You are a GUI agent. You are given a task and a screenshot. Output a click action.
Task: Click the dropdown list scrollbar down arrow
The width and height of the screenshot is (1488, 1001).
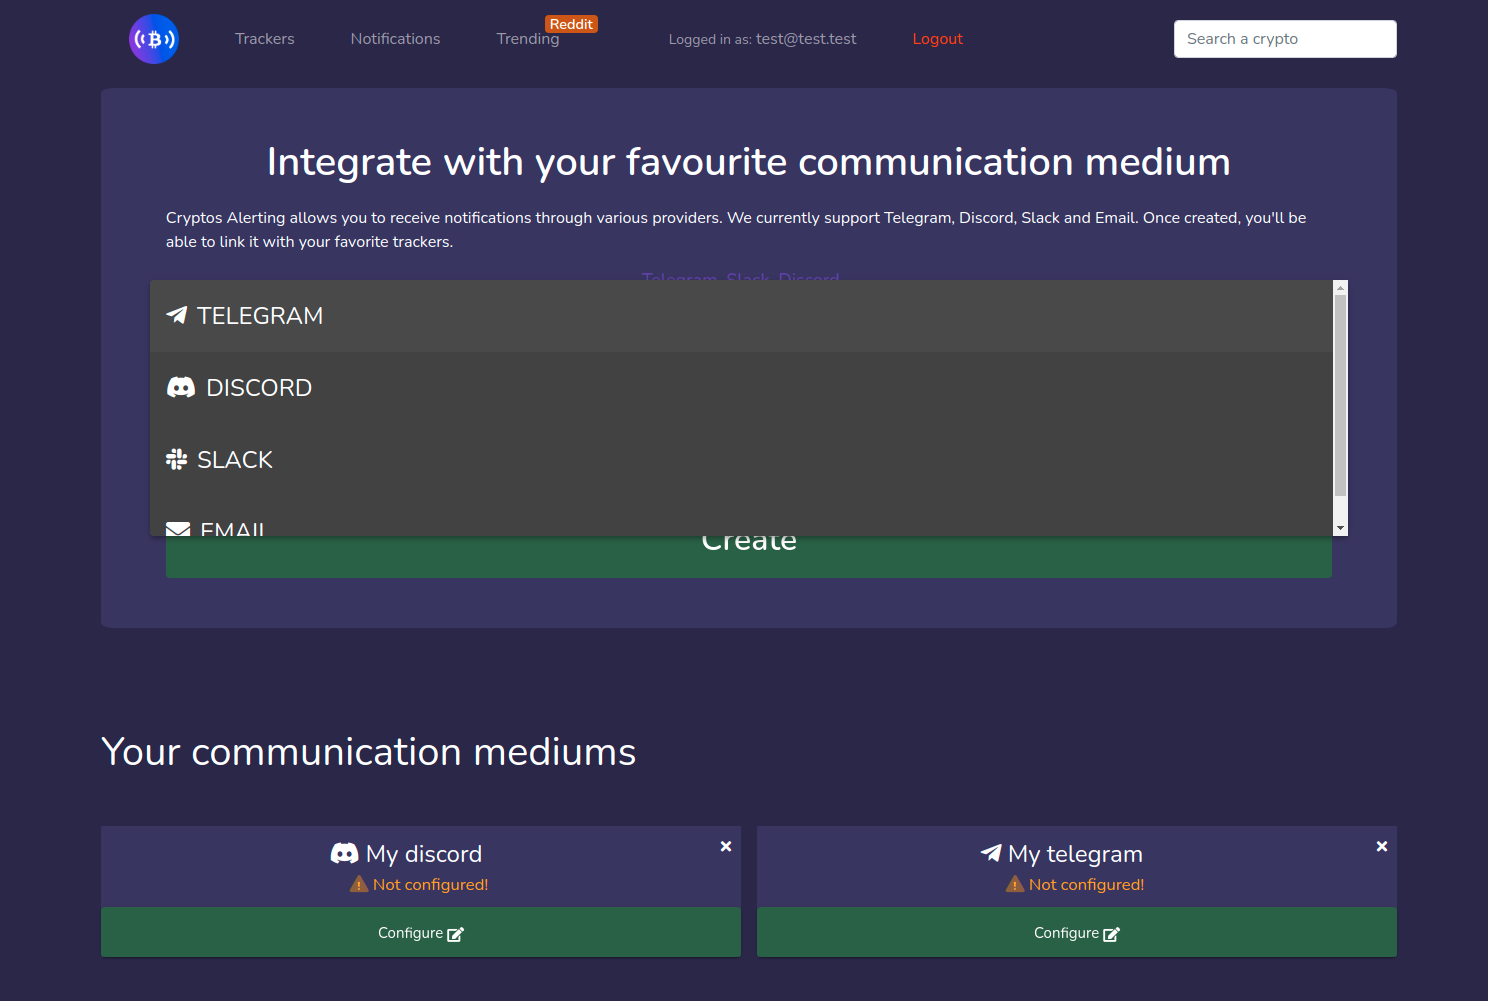[x=1341, y=528]
